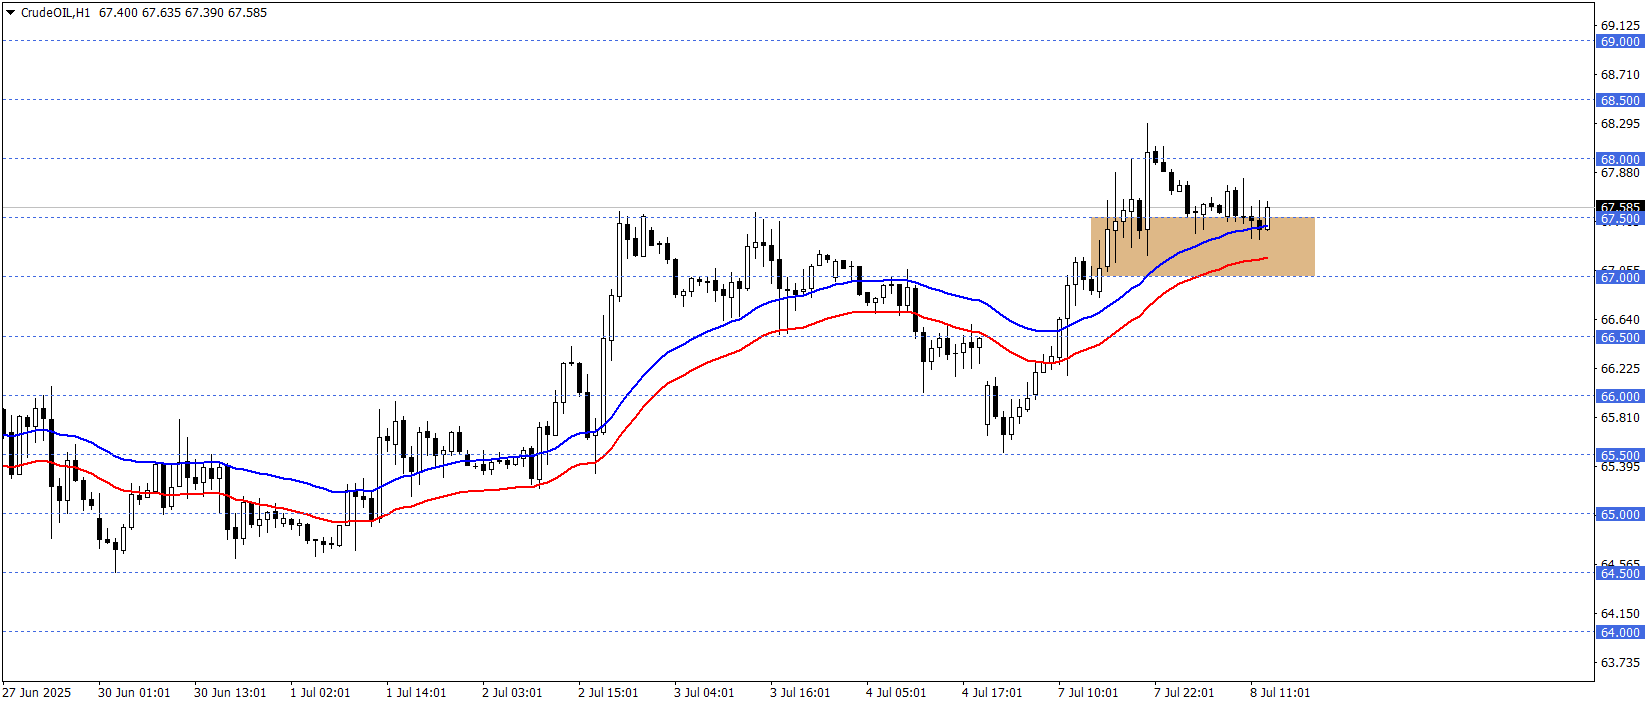
Task: Click the 1 Jul 02:01 time label
Action: (x=320, y=692)
